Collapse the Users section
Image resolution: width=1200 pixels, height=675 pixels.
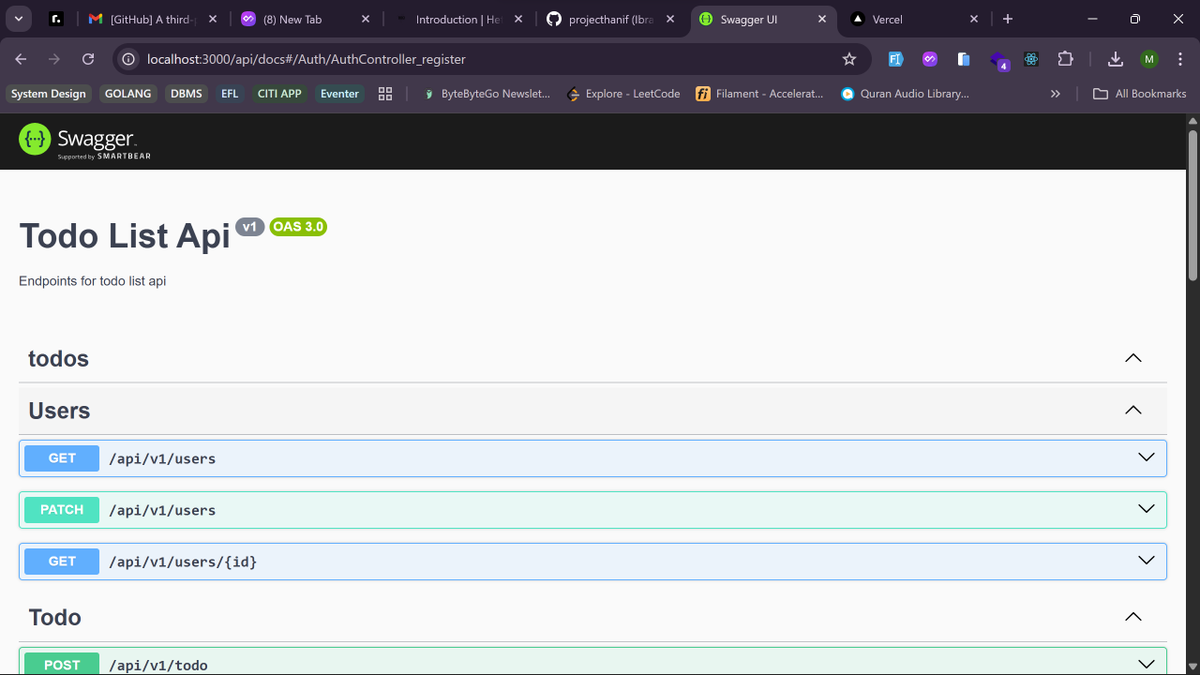1133,409
